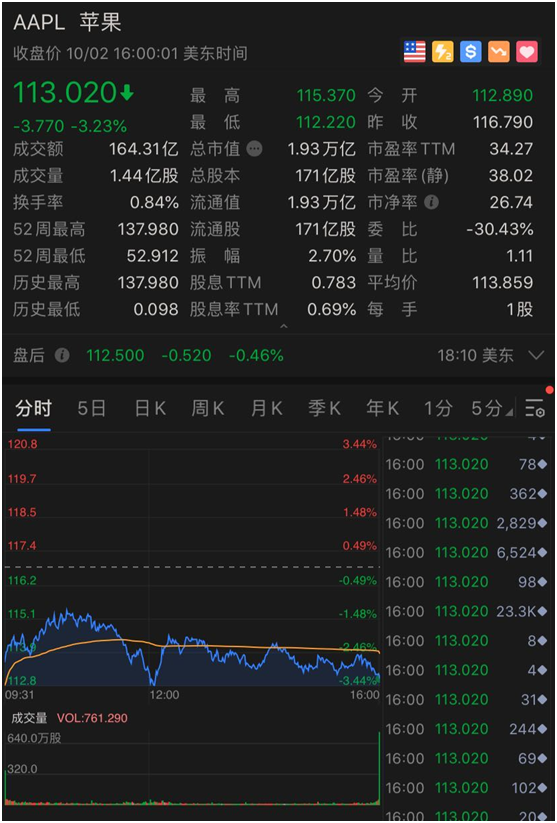Tap the 3.44% percent axis label
Image resolution: width=557 pixels, height=823 pixels.
[360, 445]
